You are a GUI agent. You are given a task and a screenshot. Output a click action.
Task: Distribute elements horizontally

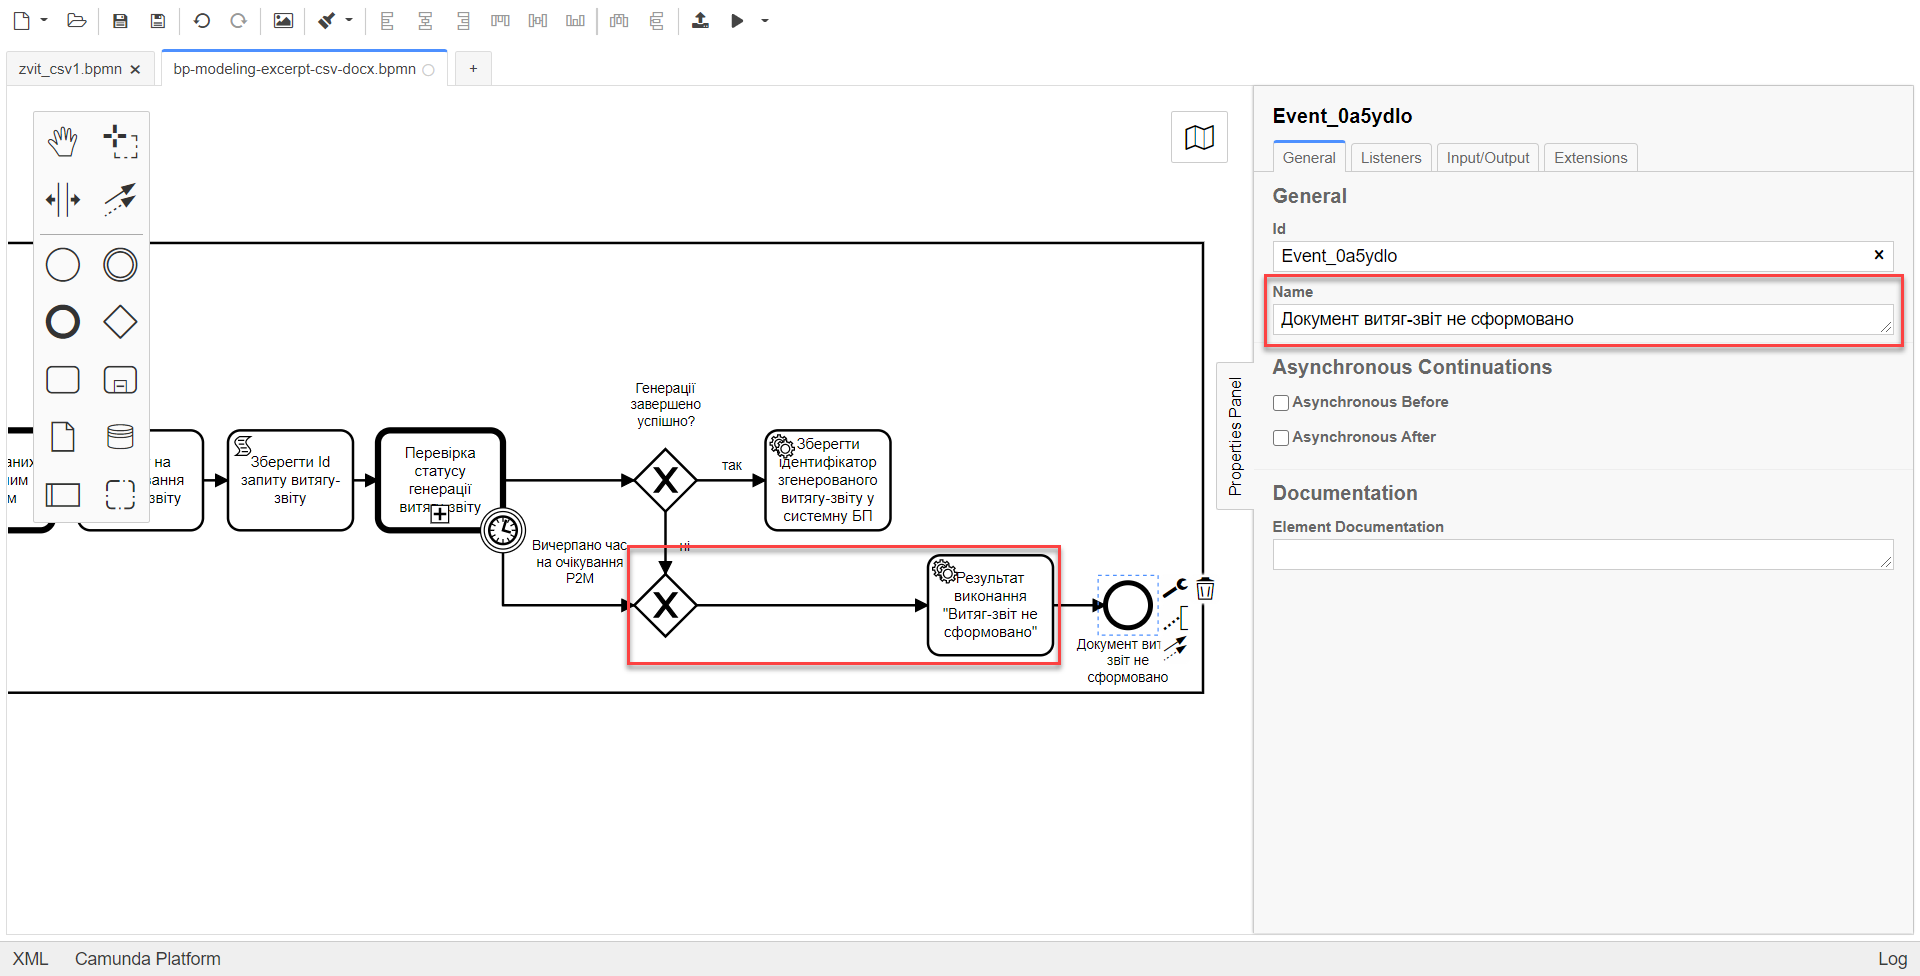[x=619, y=20]
